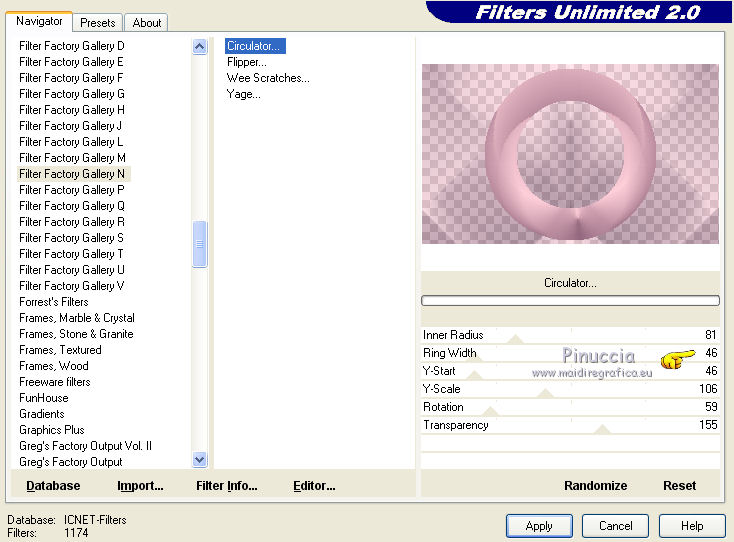This screenshot has width=734, height=542.
Task: Select the Circulator... filter
Action: (x=255, y=46)
